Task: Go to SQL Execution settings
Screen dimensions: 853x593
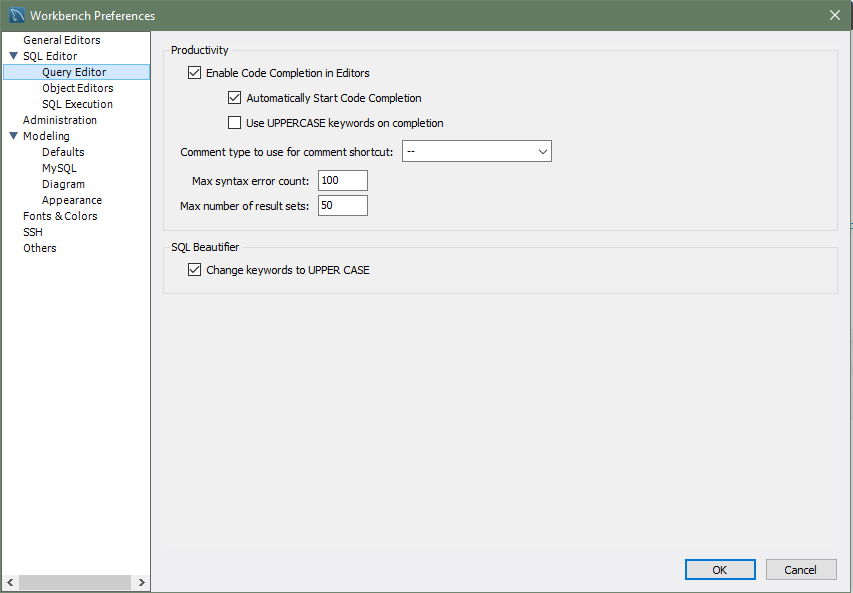Action: 77,104
